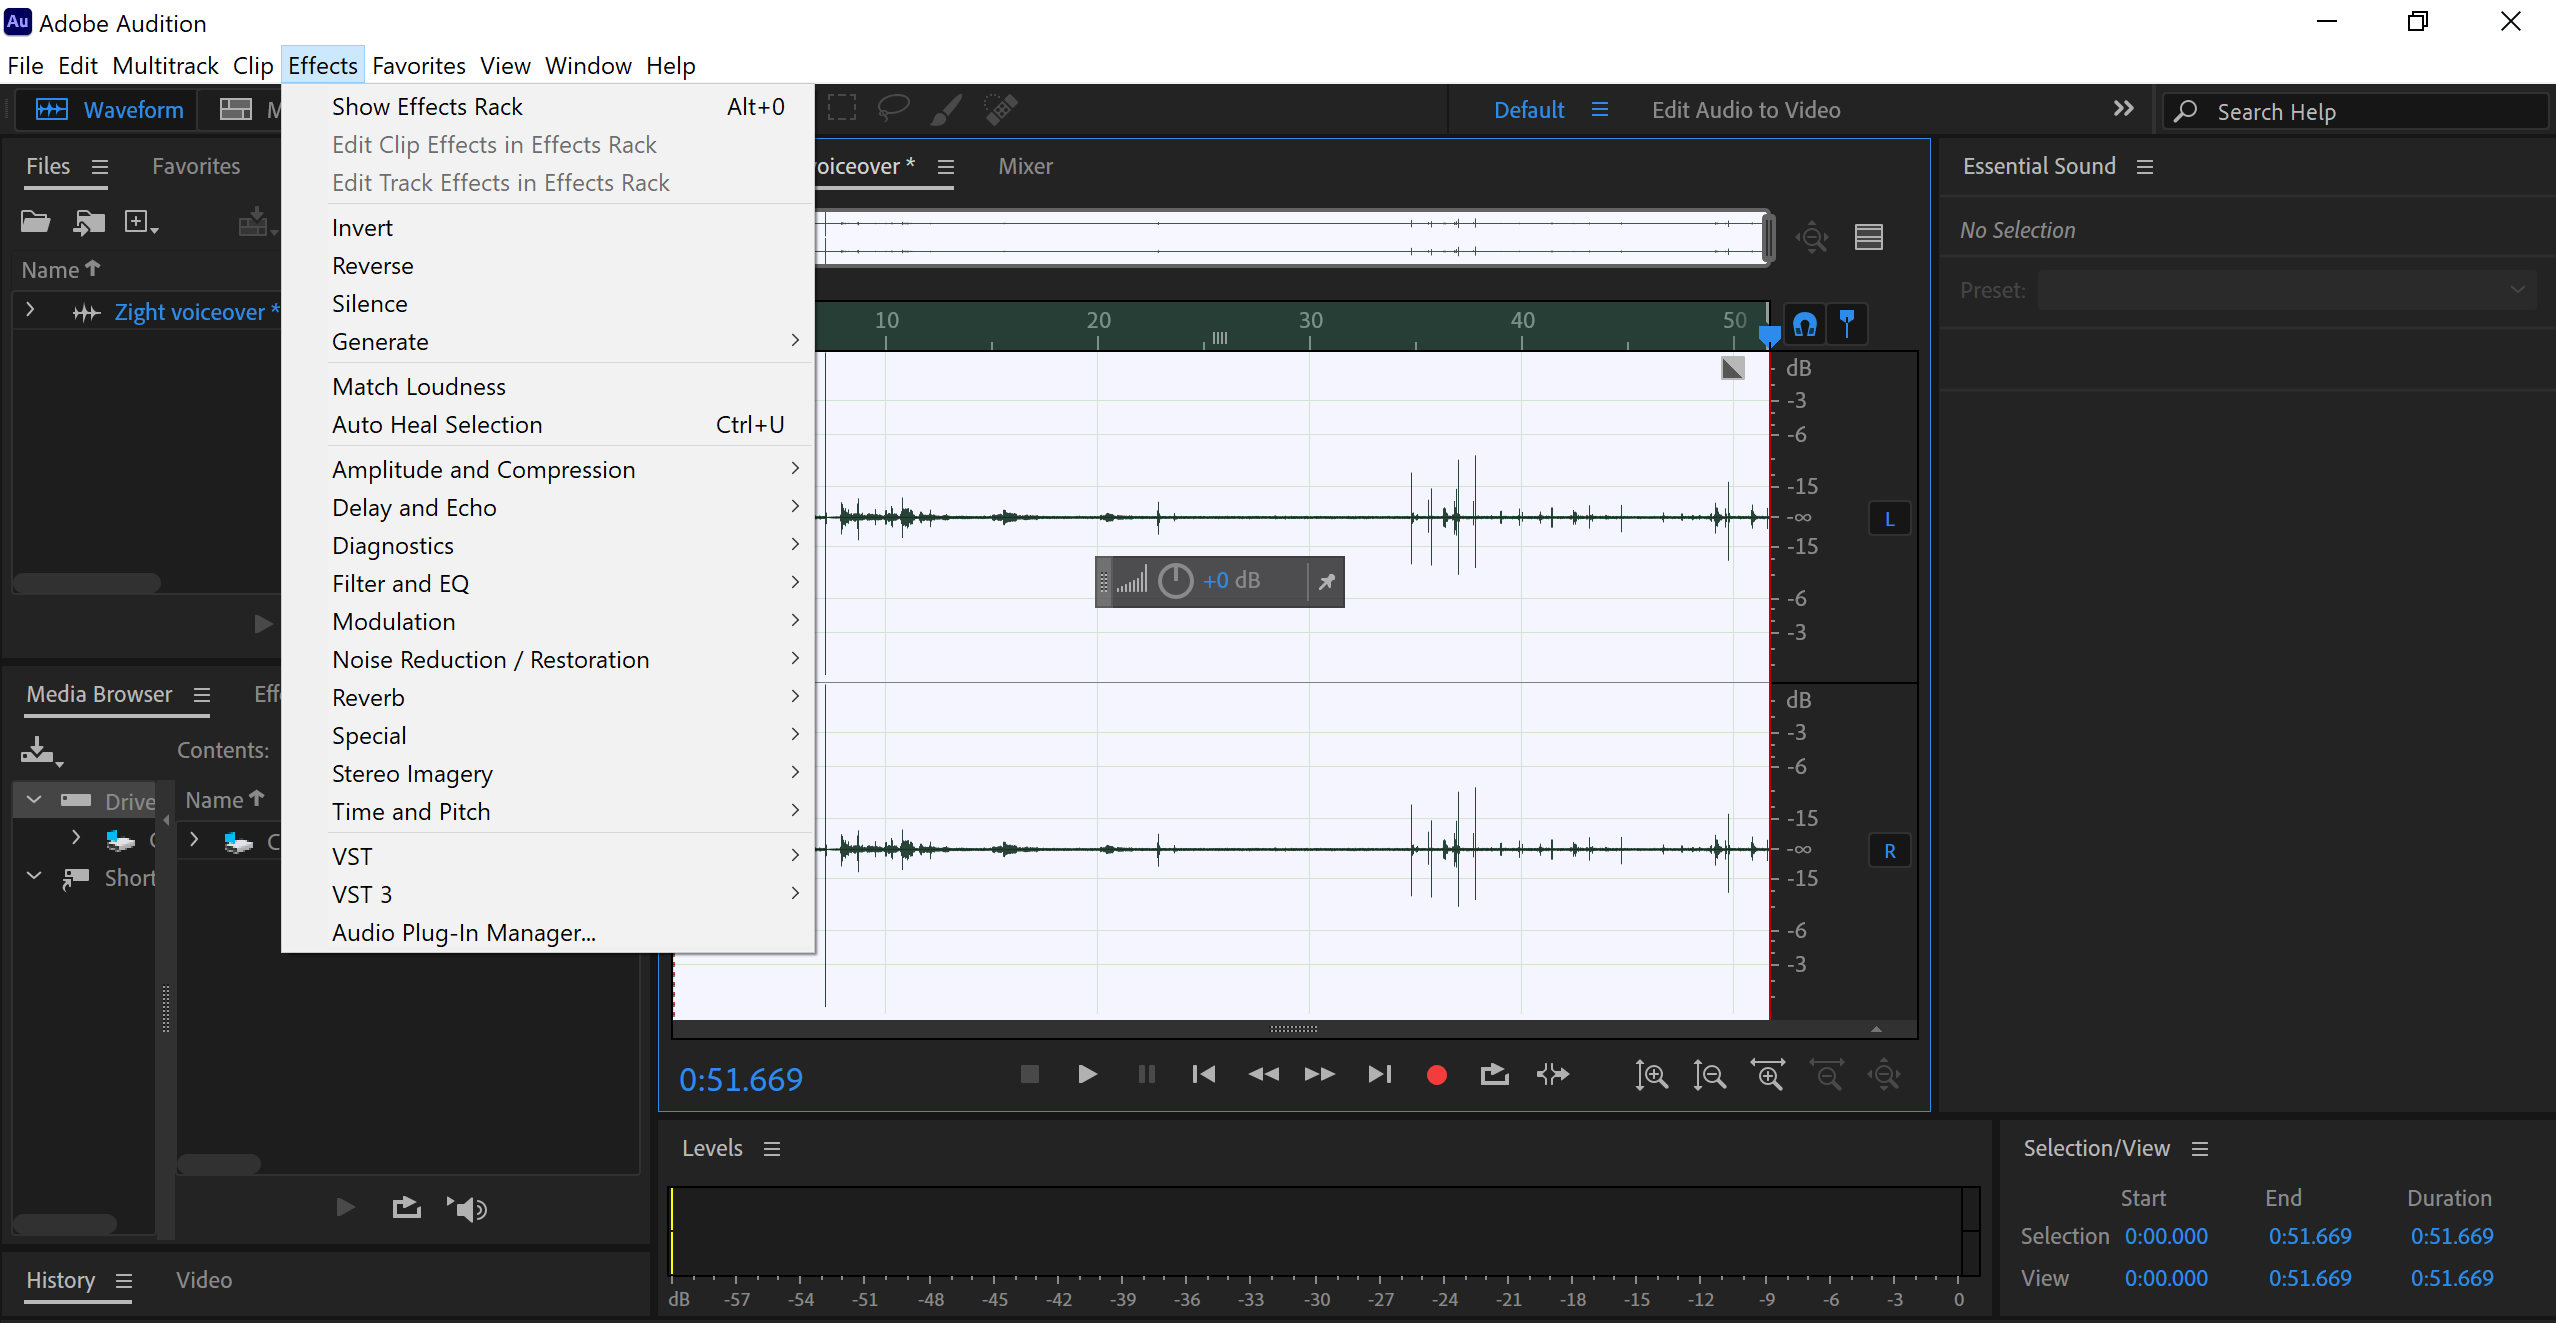Click the 0:51.669 current time display

coord(741,1080)
